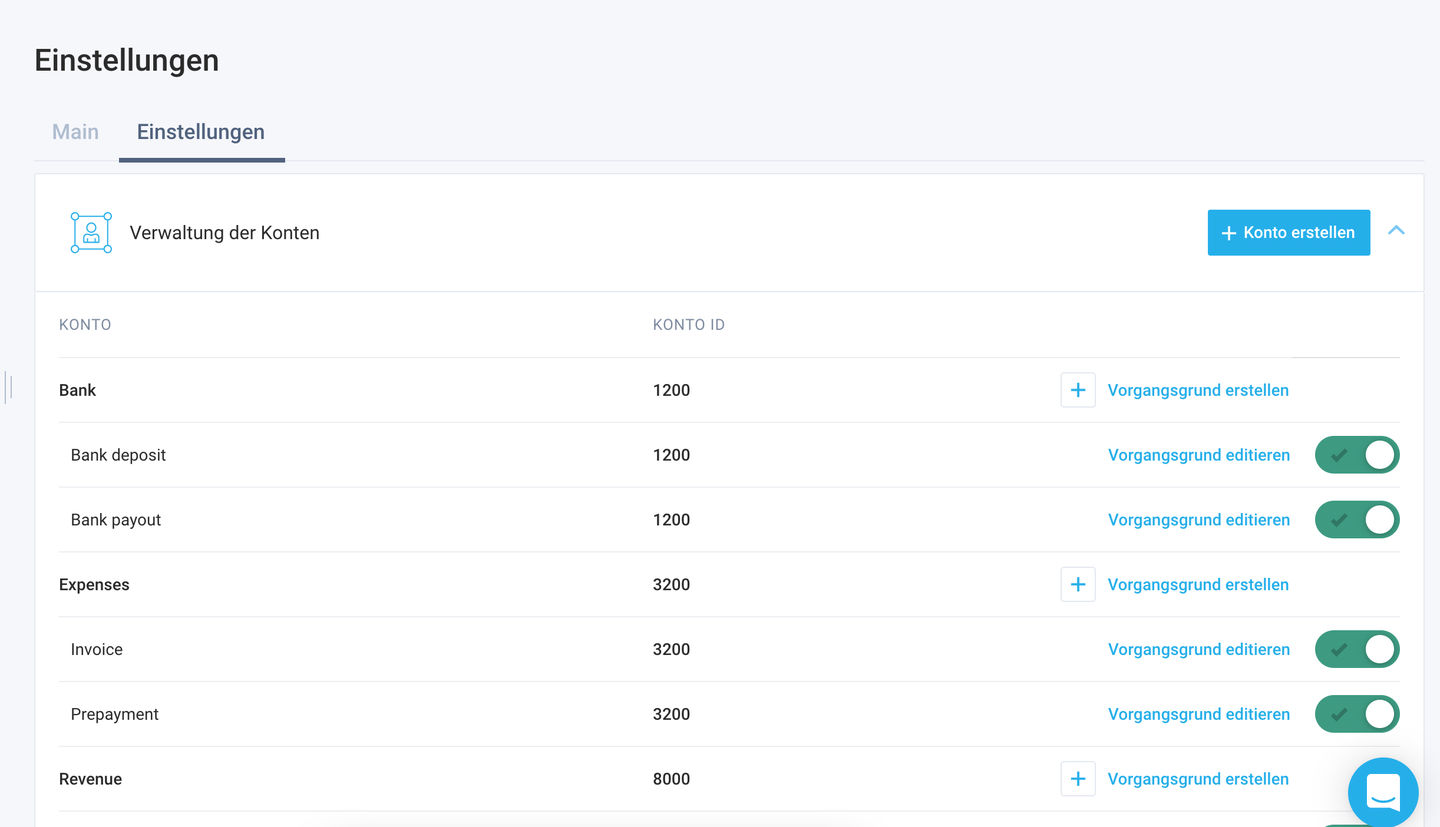Screen dimensions: 1440x827
Task: Click Vorgangsgrund editieren for Bank payout
Action: click(x=1199, y=520)
